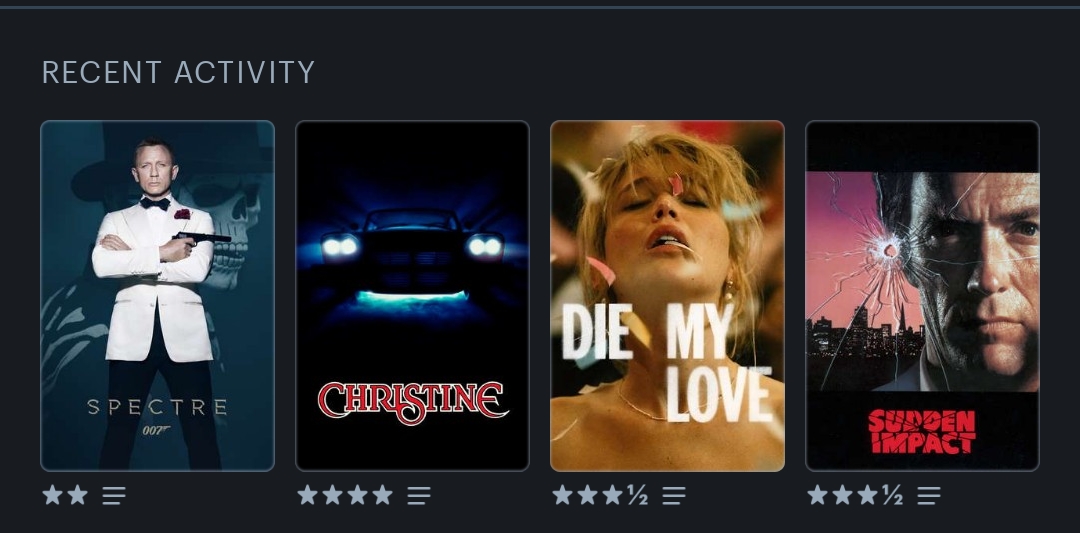Select the first star under Christine
Image resolution: width=1080 pixels, height=533 pixels.
click(307, 494)
